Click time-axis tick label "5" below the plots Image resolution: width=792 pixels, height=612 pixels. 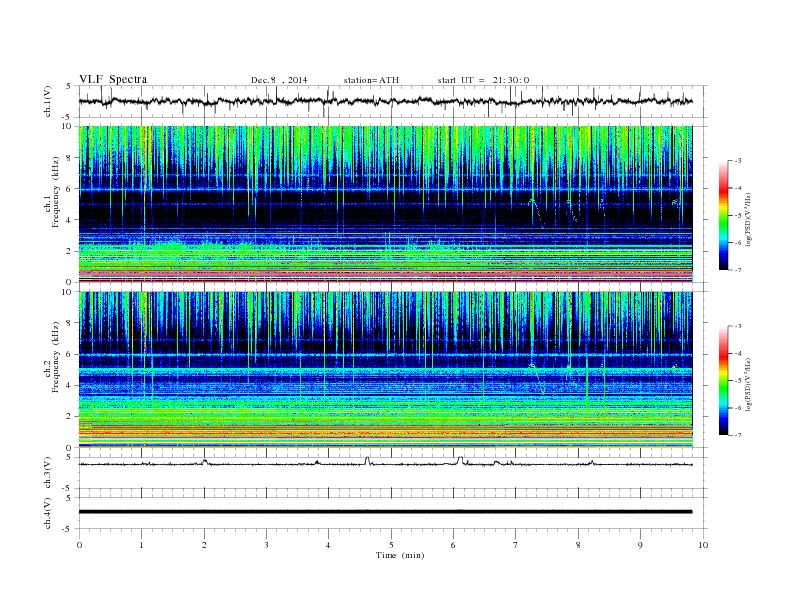391,545
